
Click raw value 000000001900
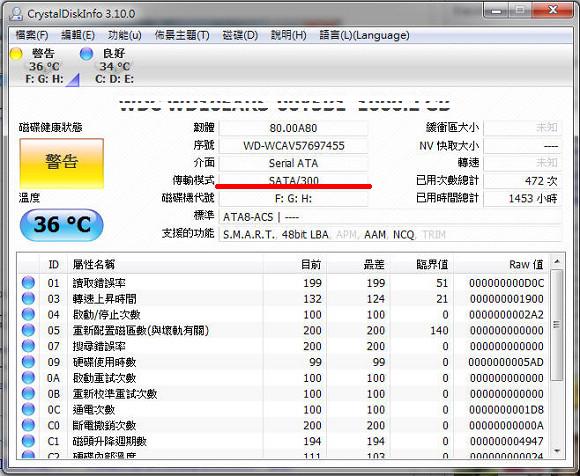point(506,299)
